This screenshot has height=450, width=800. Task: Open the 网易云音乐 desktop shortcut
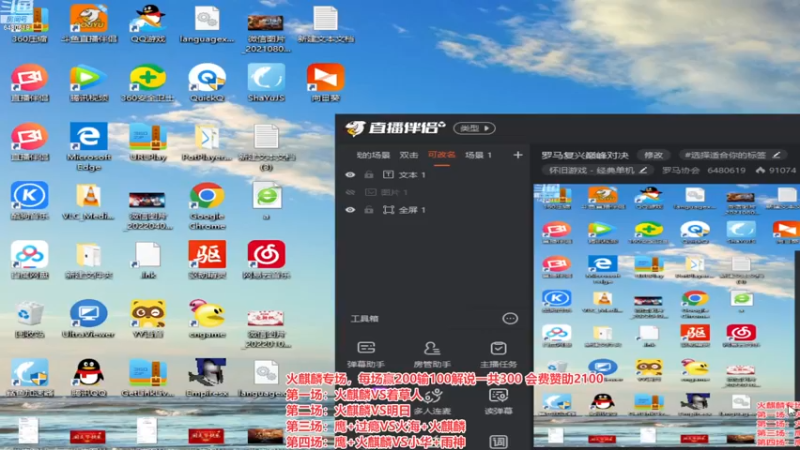pyautogui.click(x=266, y=260)
